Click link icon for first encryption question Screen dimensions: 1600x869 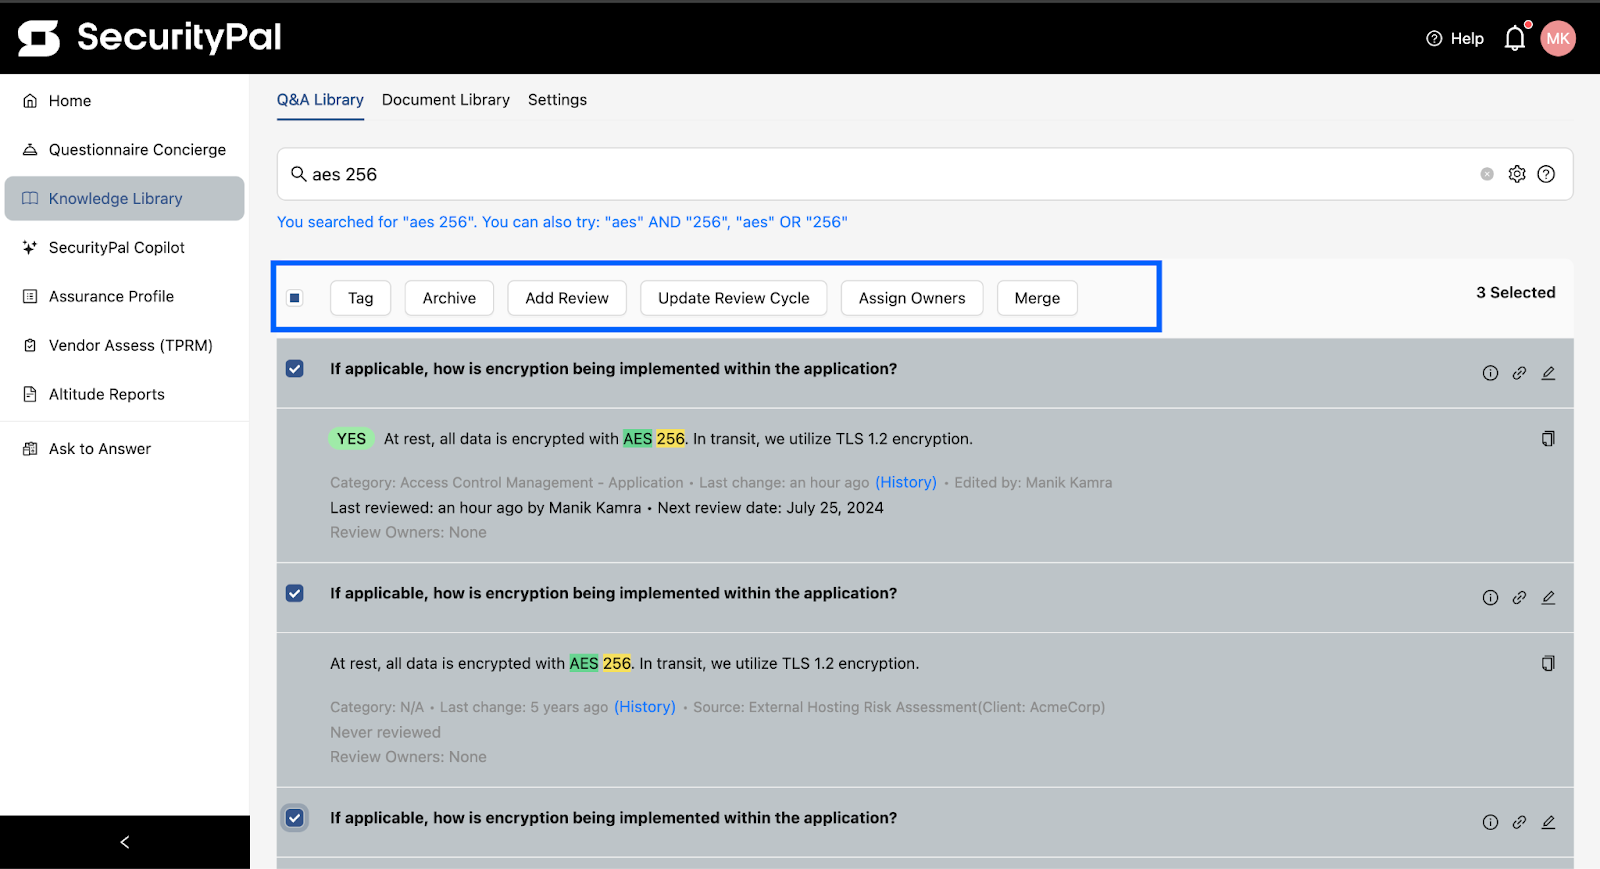1519,373
